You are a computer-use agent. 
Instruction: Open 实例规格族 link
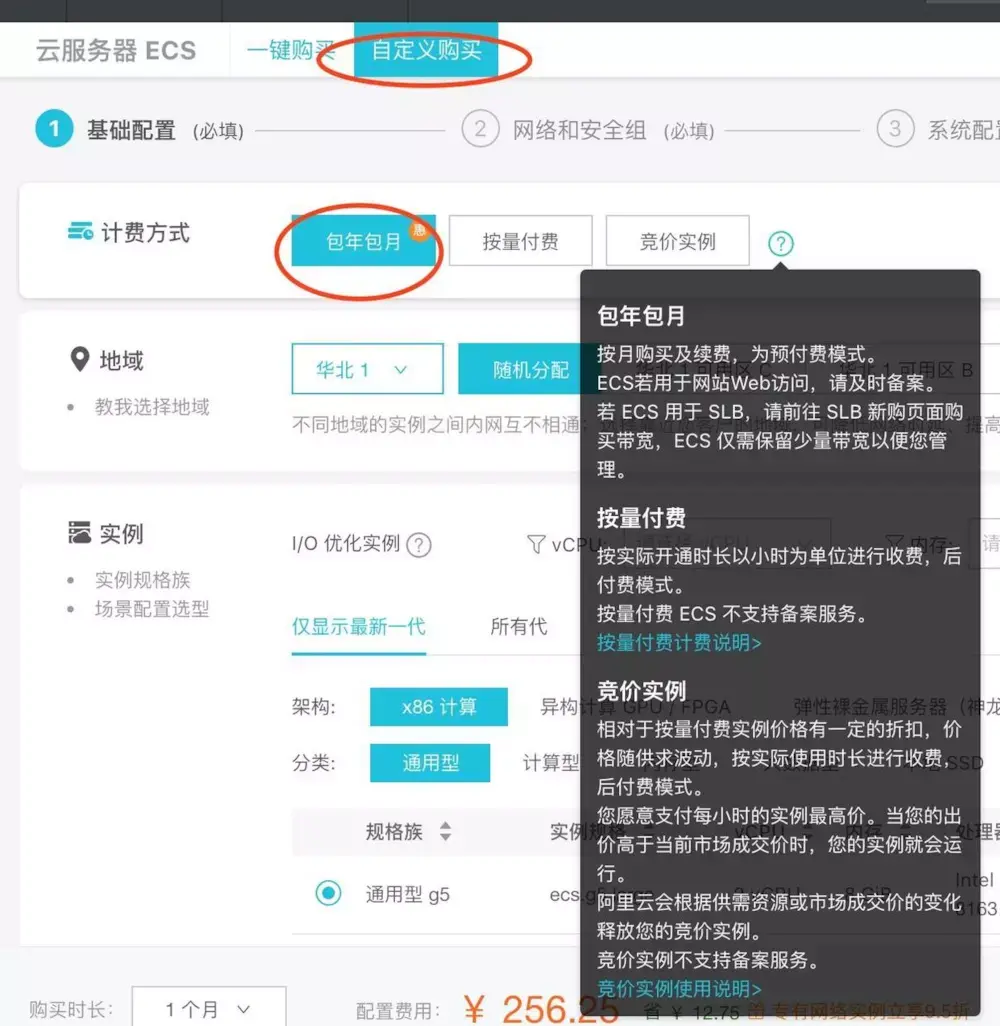pyautogui.click(x=143, y=580)
